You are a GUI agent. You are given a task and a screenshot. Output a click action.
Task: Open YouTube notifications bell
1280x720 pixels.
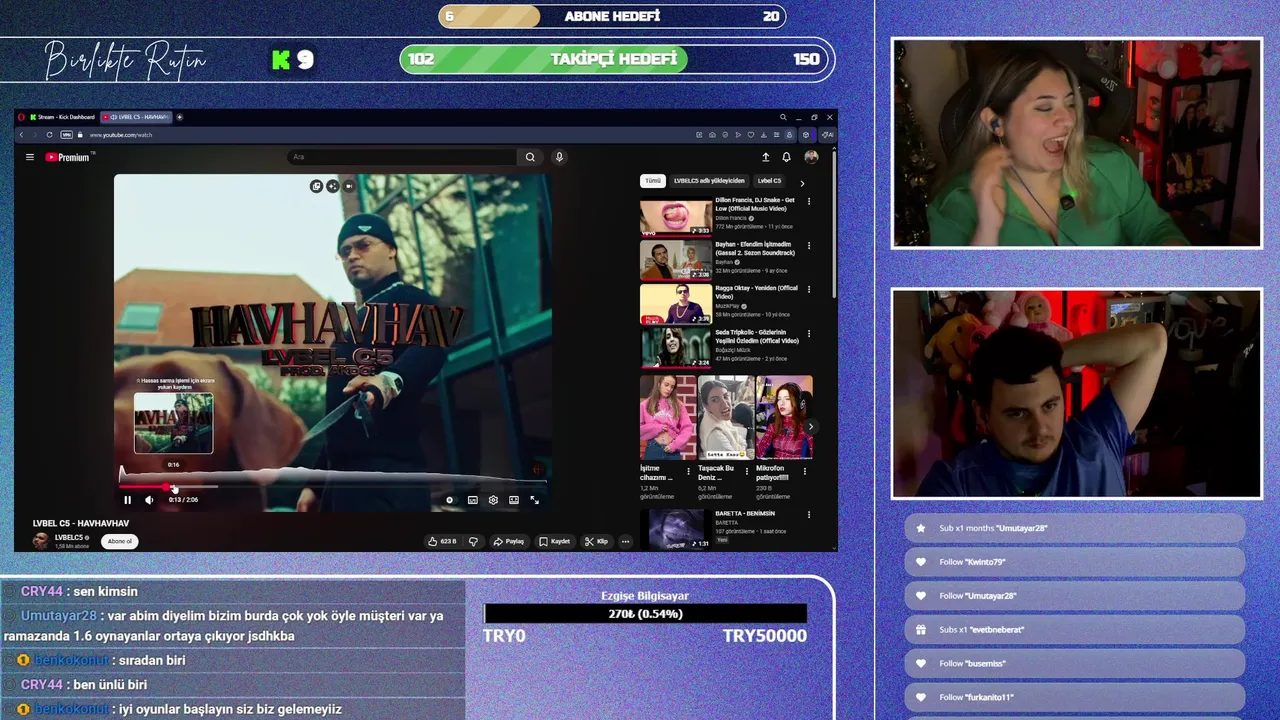click(x=786, y=157)
